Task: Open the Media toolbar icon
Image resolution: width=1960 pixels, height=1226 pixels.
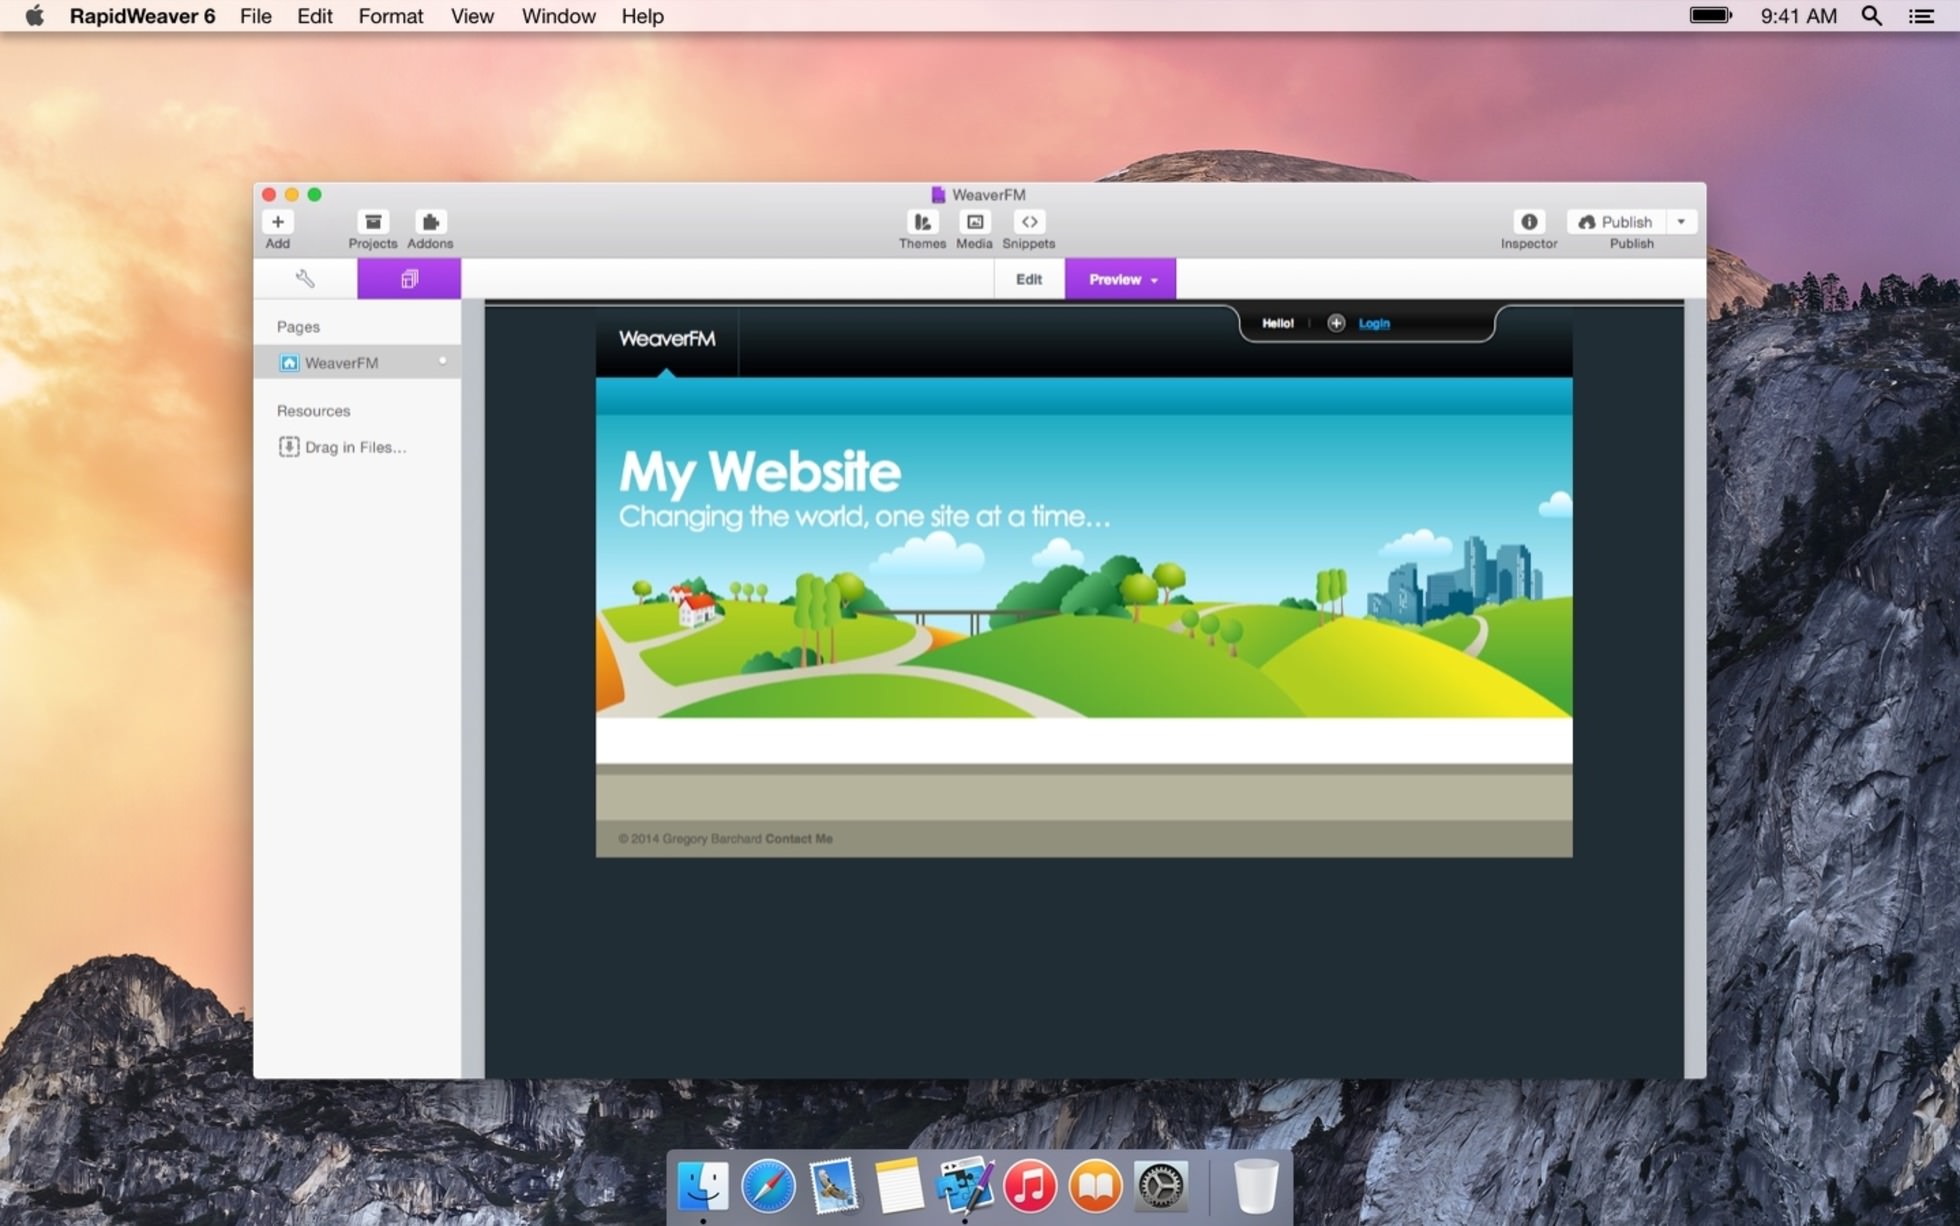Action: pyautogui.click(x=974, y=222)
